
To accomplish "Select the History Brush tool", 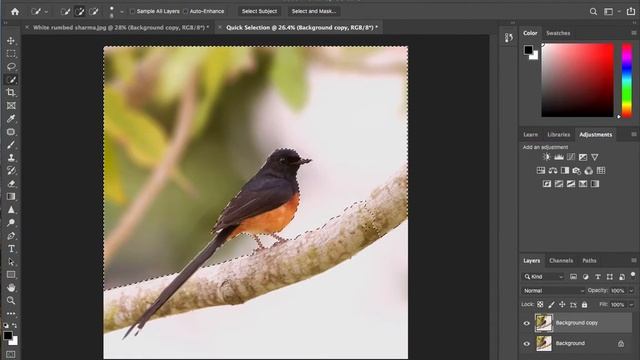I will pos(11,171).
